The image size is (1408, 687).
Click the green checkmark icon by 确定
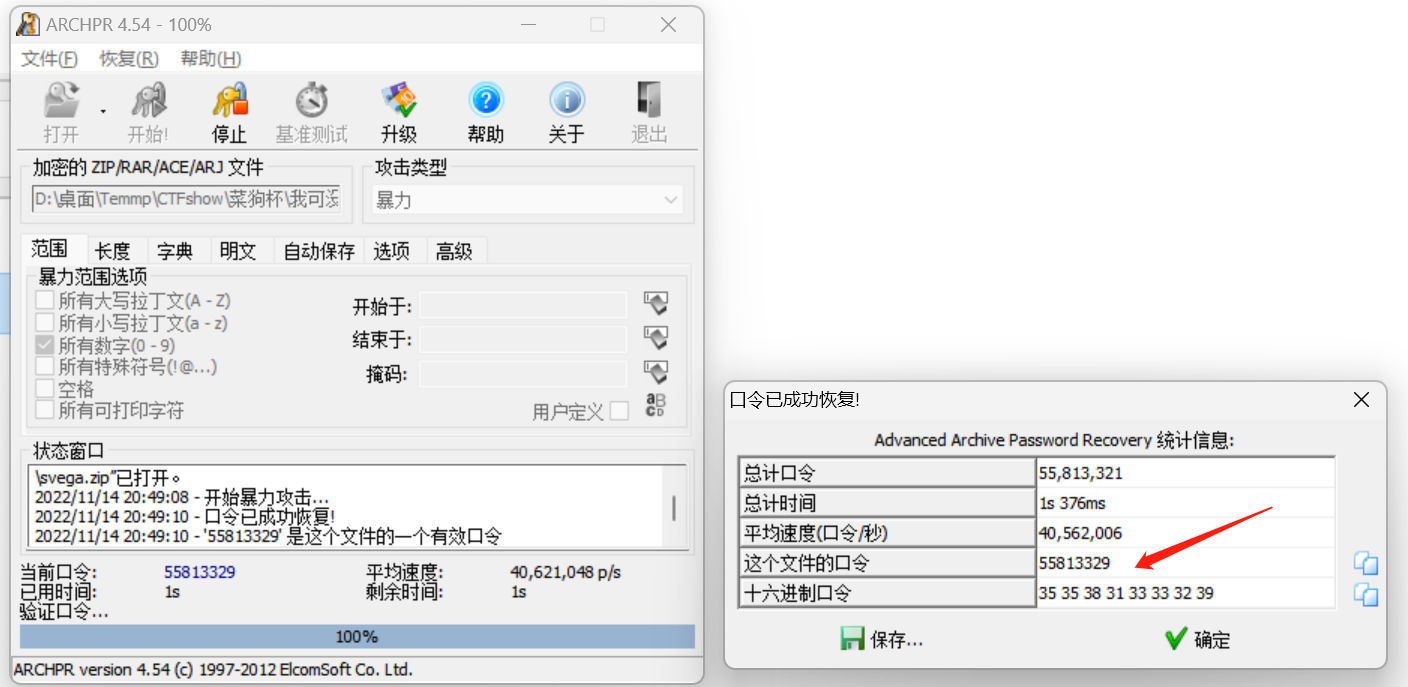pos(1176,639)
